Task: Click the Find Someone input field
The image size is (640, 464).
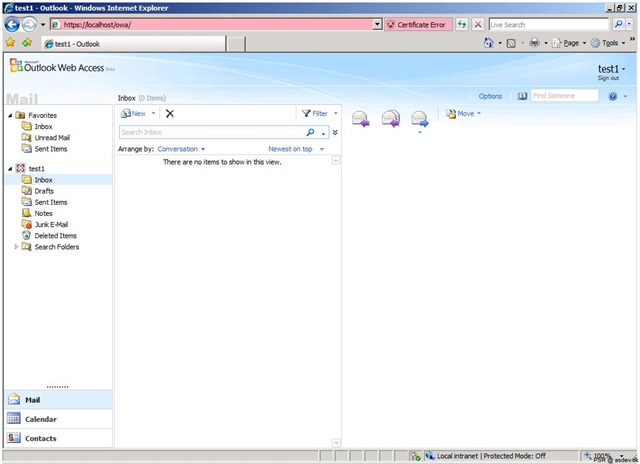Action: (x=564, y=96)
